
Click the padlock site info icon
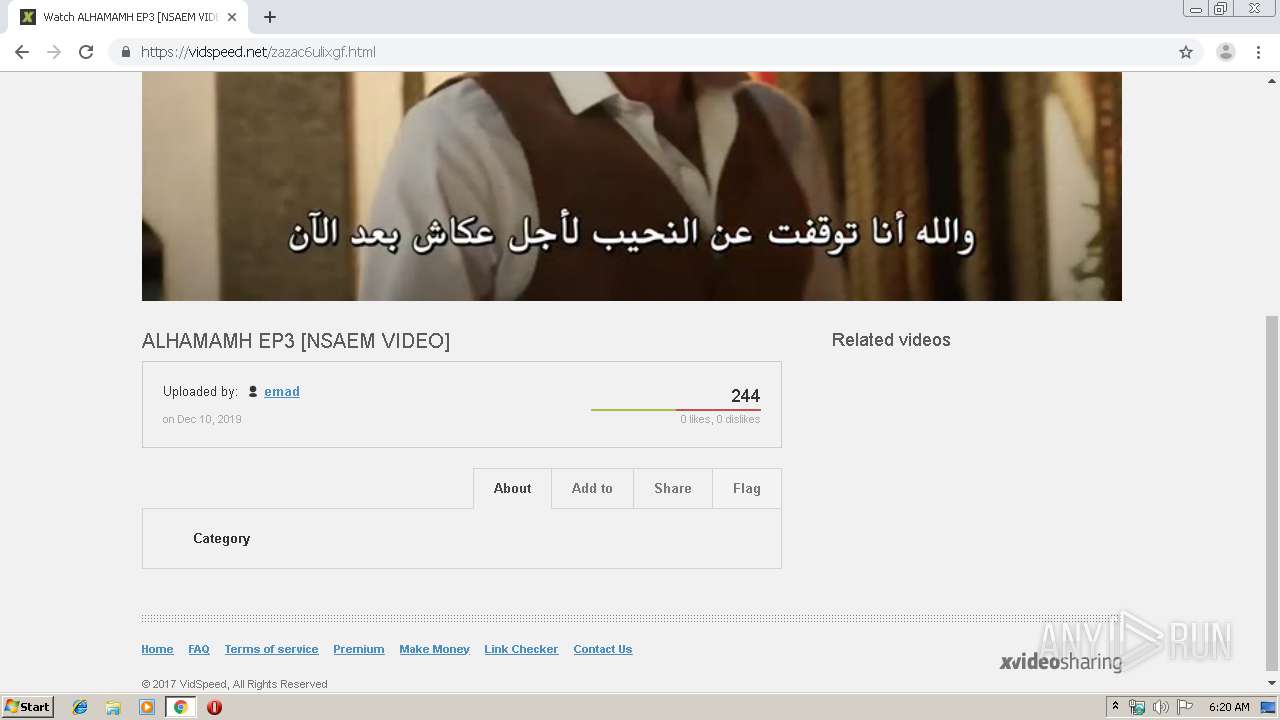coord(126,52)
